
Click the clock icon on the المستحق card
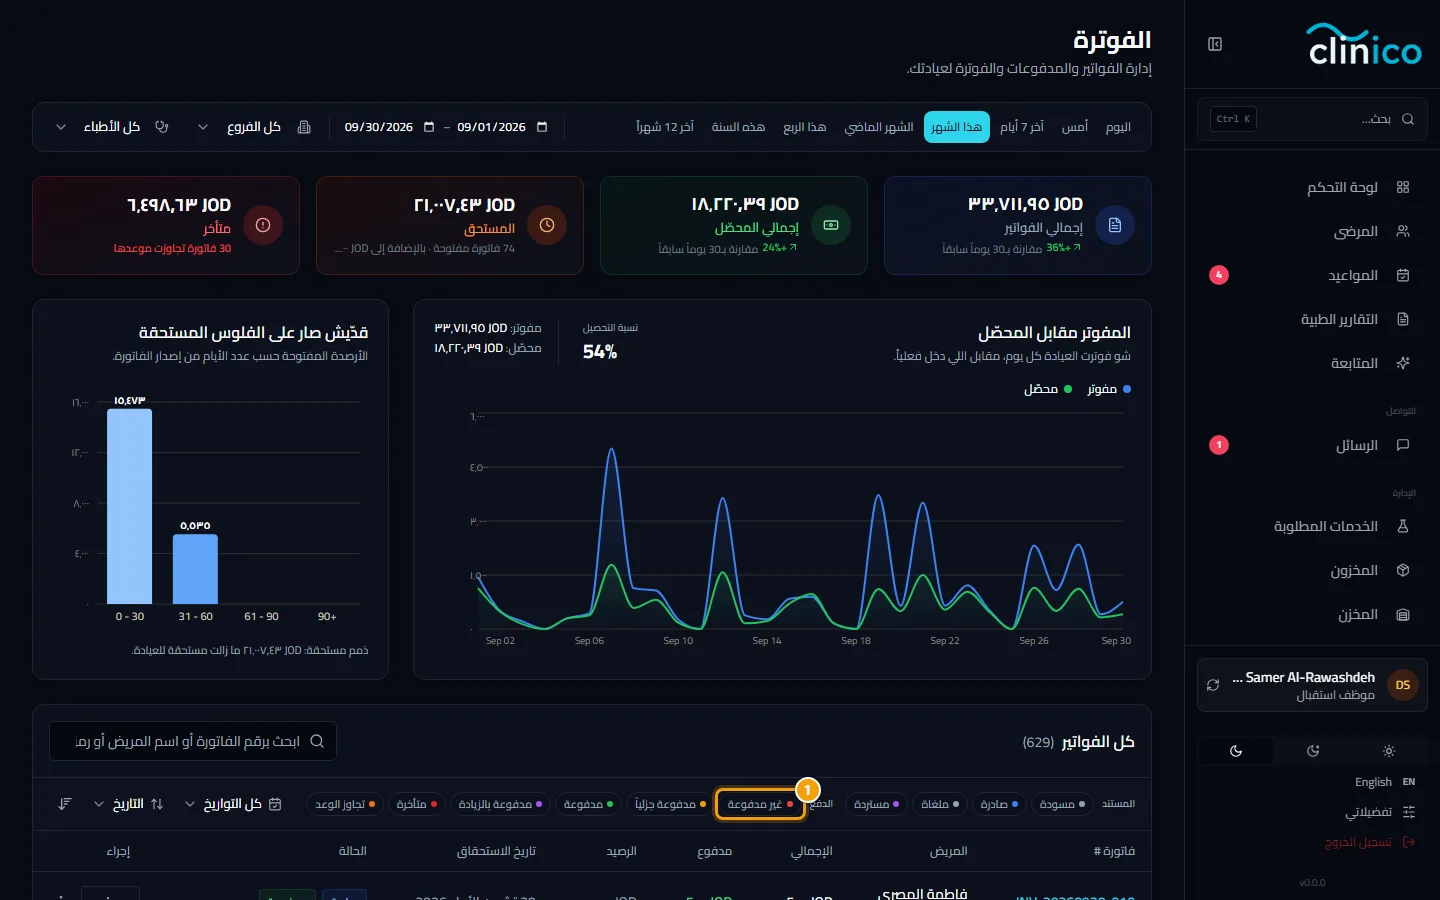547,225
